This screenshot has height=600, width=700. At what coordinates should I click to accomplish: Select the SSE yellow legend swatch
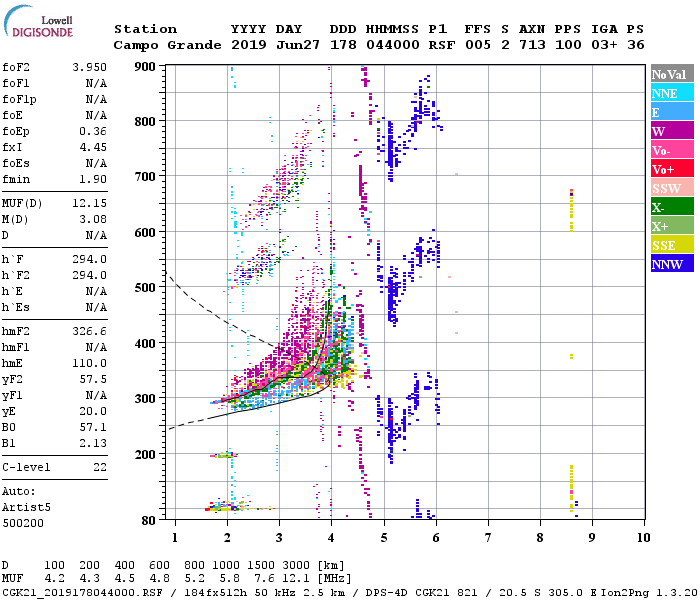[x=672, y=245]
